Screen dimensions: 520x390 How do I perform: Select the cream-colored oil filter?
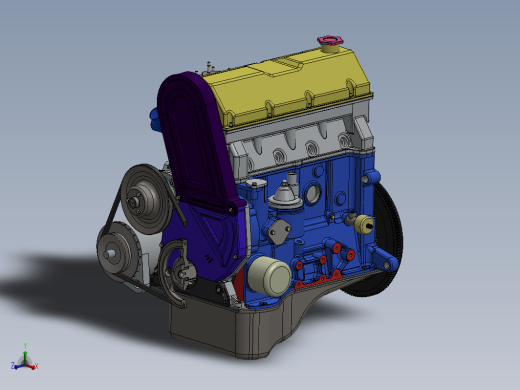tap(270, 275)
